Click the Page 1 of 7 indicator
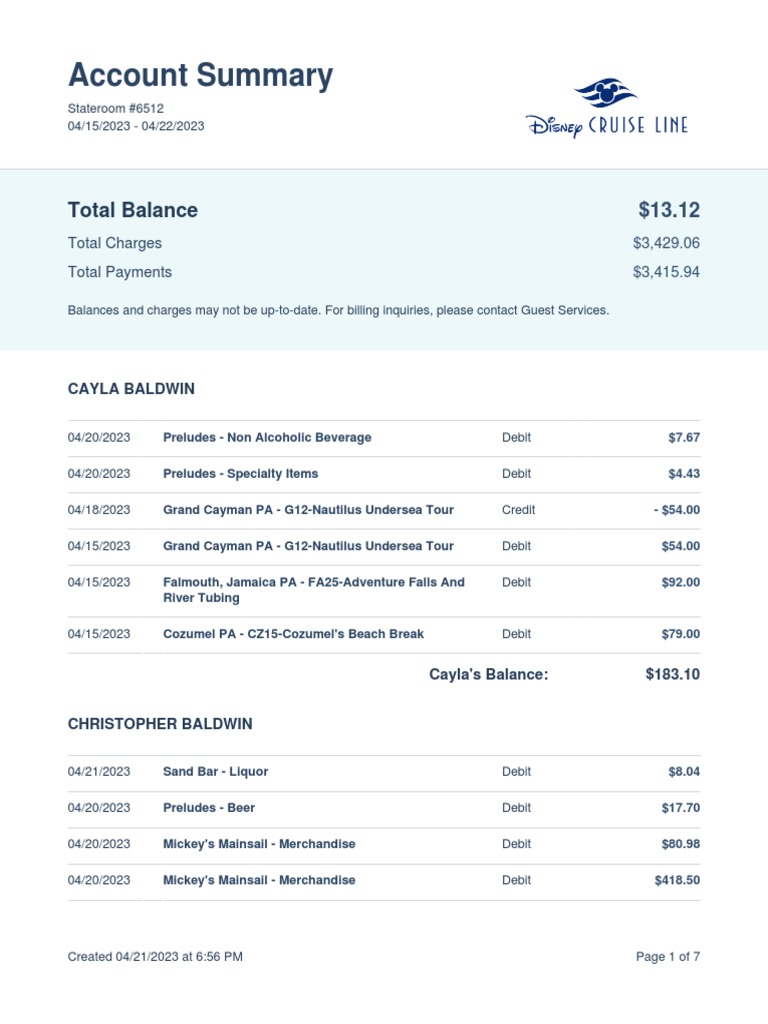The width and height of the screenshot is (768, 1024). point(667,957)
